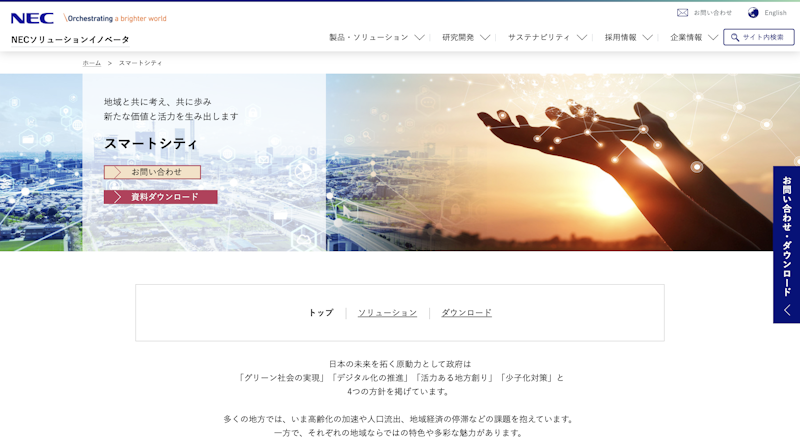
Task: Select the ダウンロード tab
Action: pos(466,313)
